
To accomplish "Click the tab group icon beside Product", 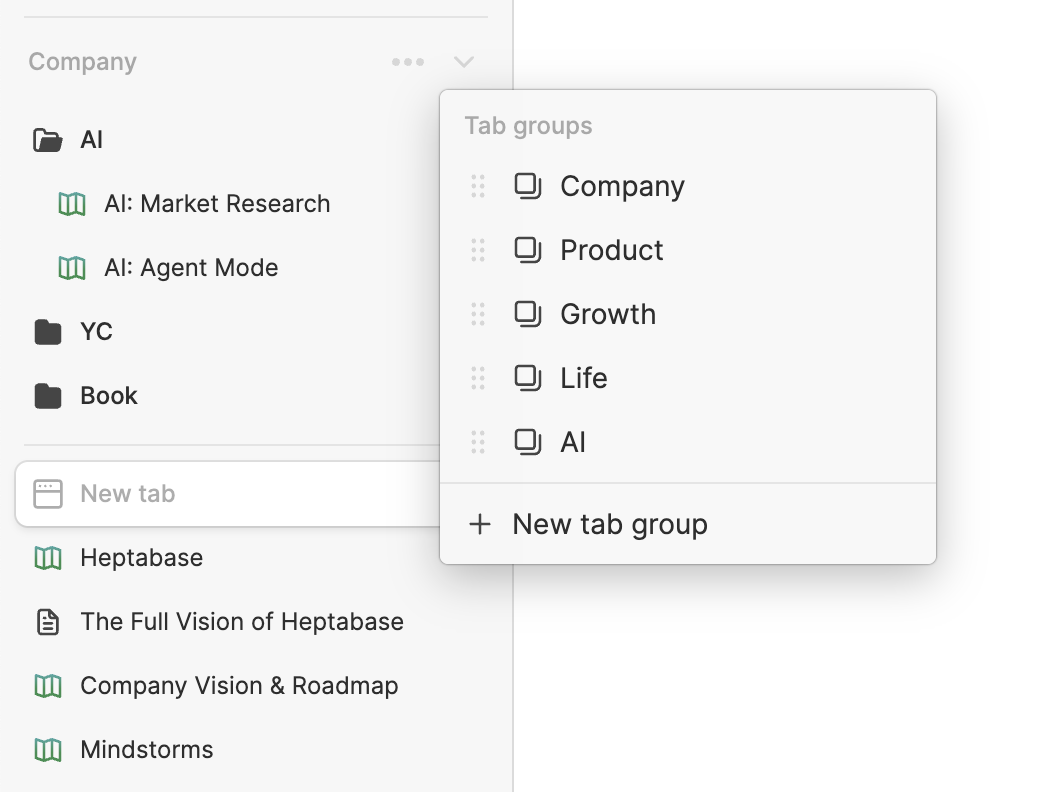I will pyautogui.click(x=527, y=250).
